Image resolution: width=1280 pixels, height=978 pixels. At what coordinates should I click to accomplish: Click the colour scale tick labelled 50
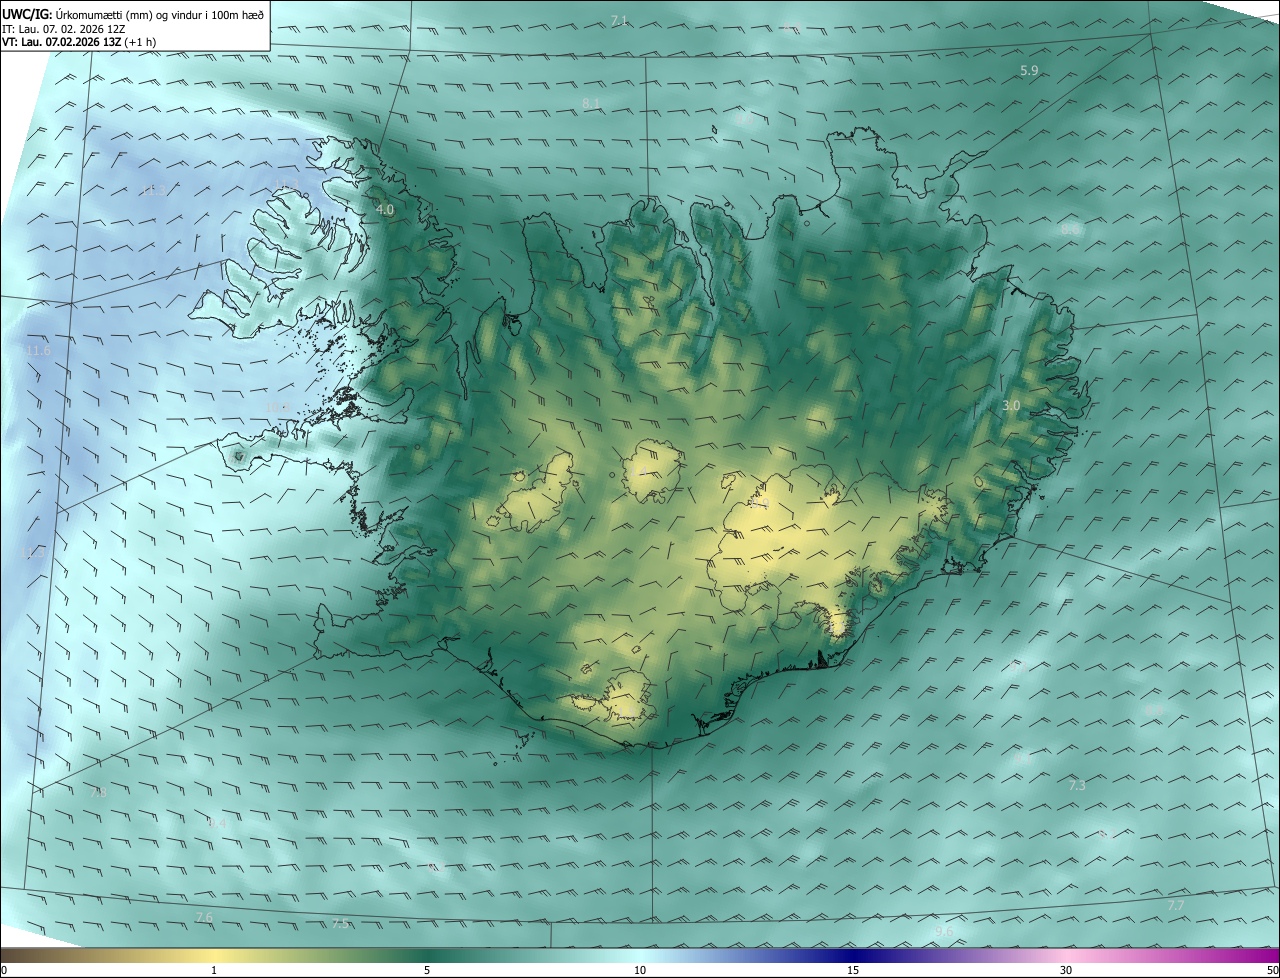click(1272, 971)
